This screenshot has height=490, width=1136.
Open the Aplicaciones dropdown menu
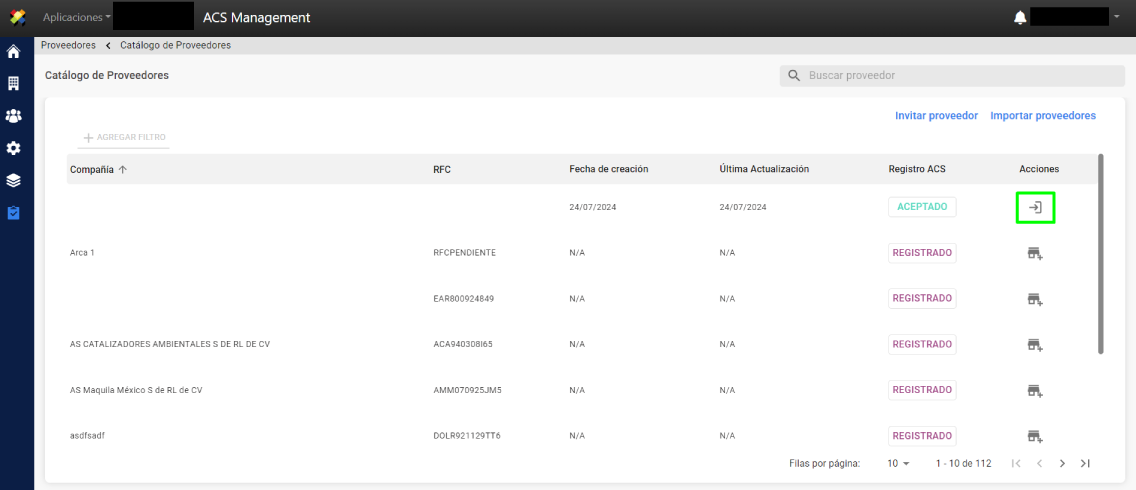tap(77, 17)
